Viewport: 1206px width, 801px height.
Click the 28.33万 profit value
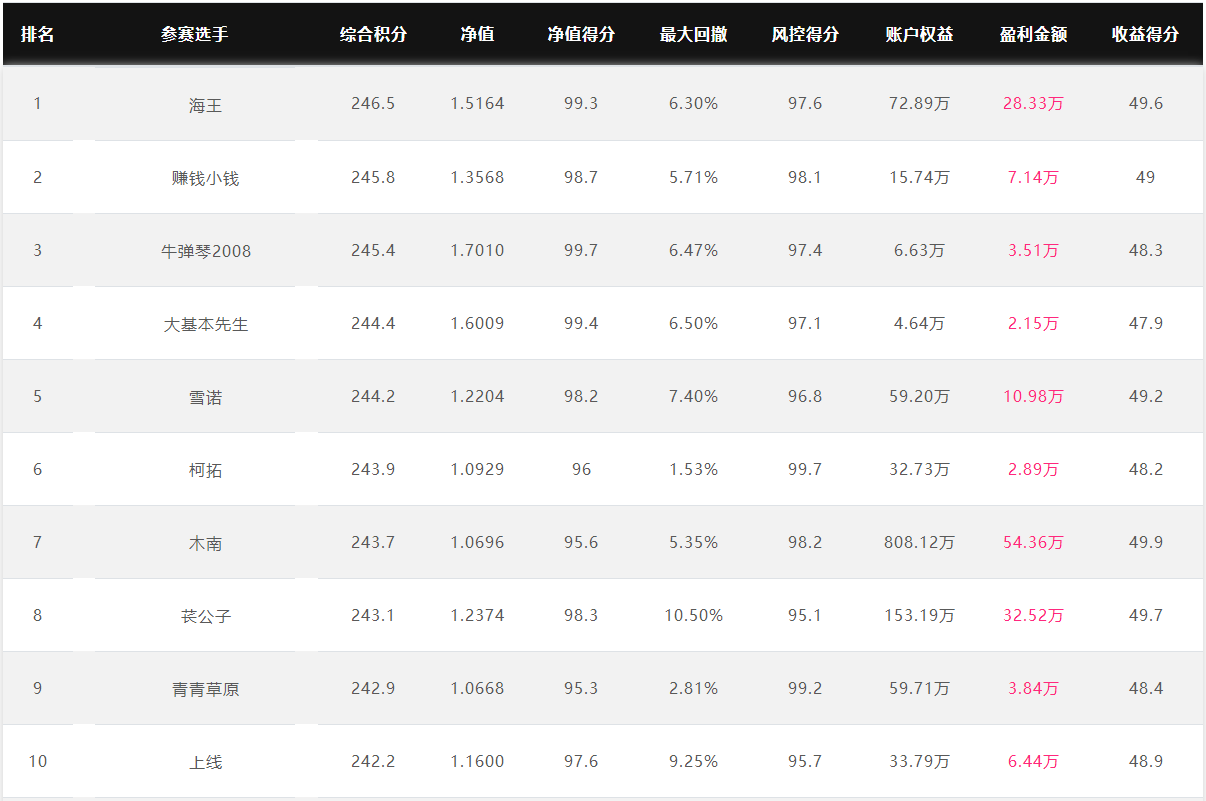pyautogui.click(x=1033, y=103)
